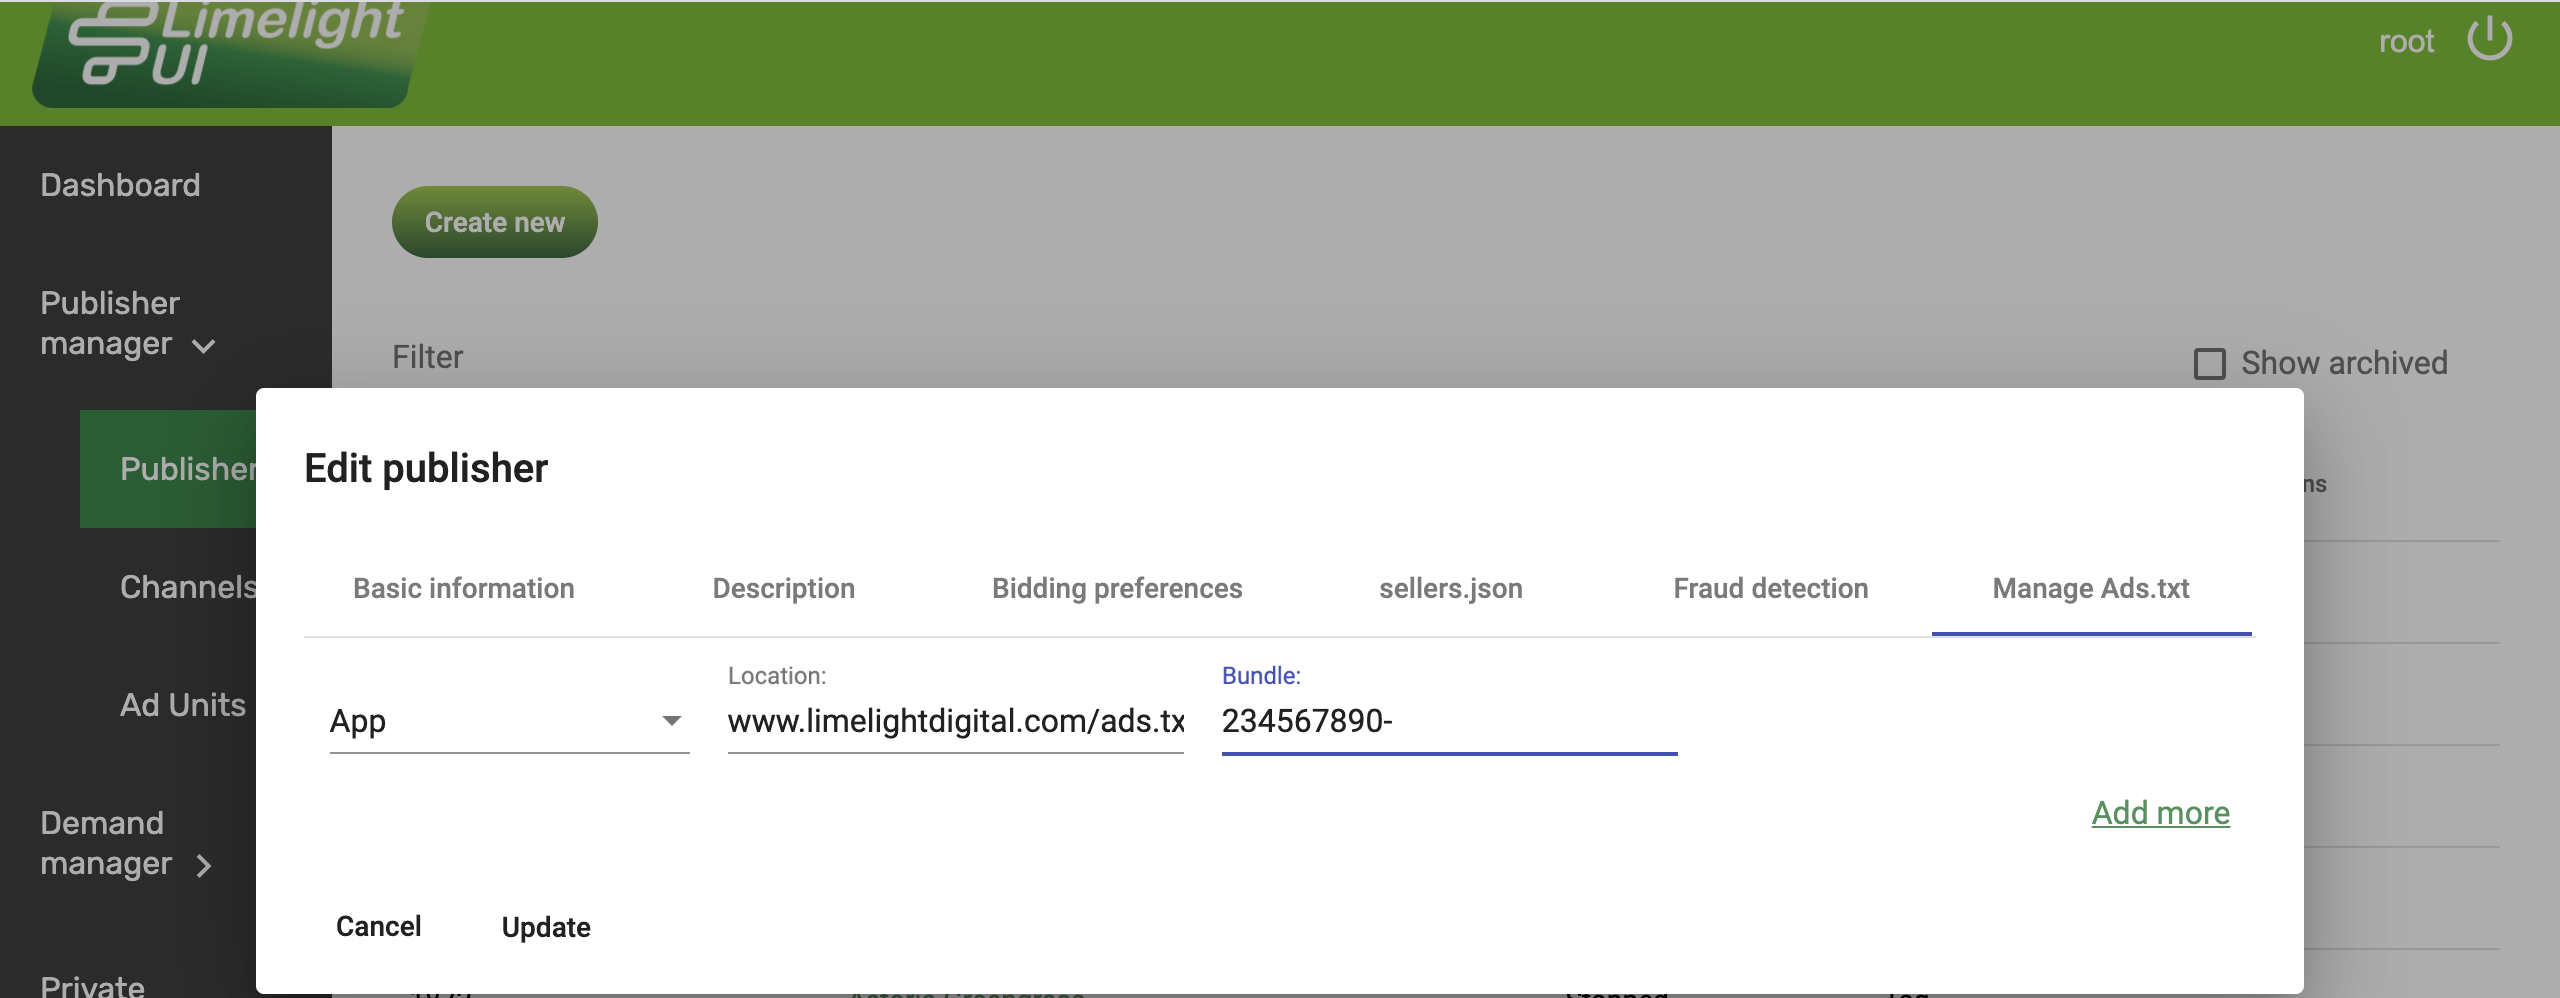Switch to the Basic information tab
The height and width of the screenshot is (998, 2560).
pyautogui.click(x=463, y=588)
